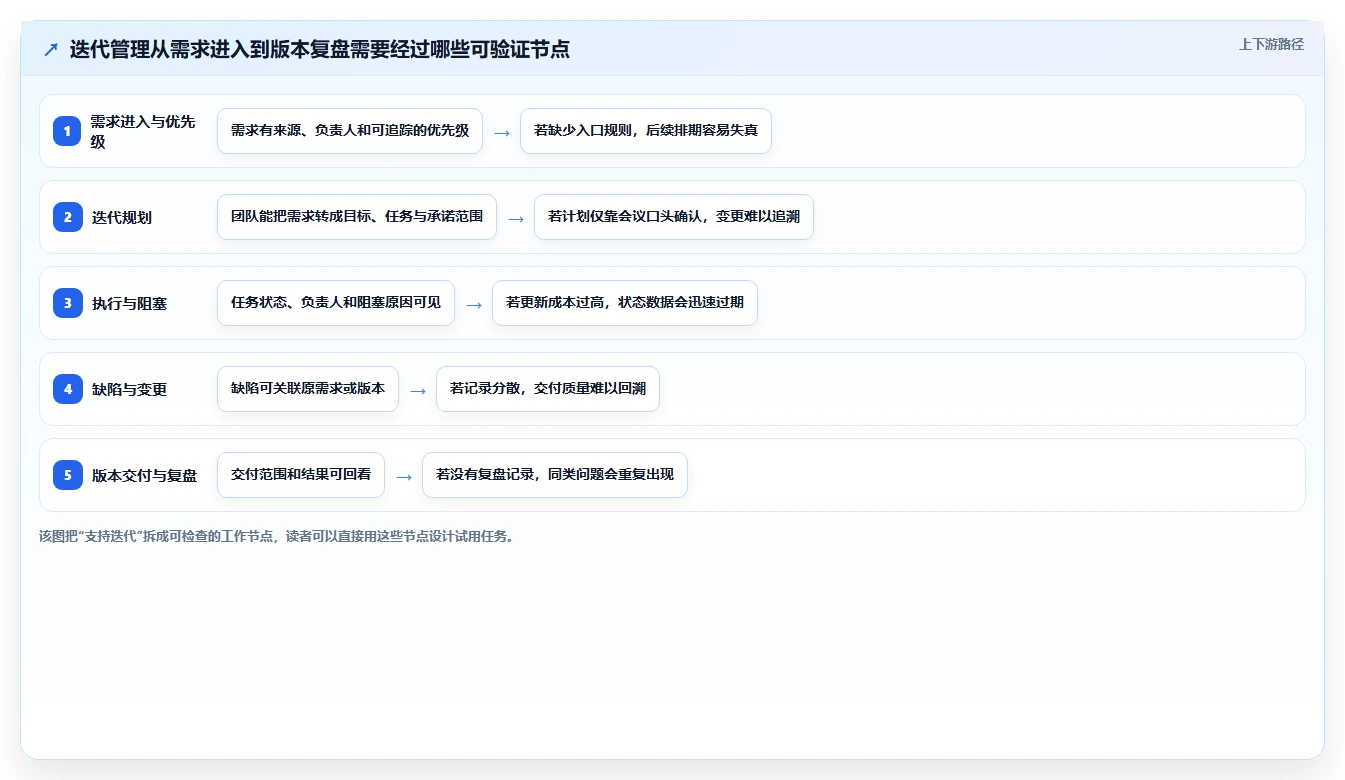Select the 执行与阻塞 step label
The width and height of the screenshot is (1345, 780).
pyautogui.click(x=129, y=303)
